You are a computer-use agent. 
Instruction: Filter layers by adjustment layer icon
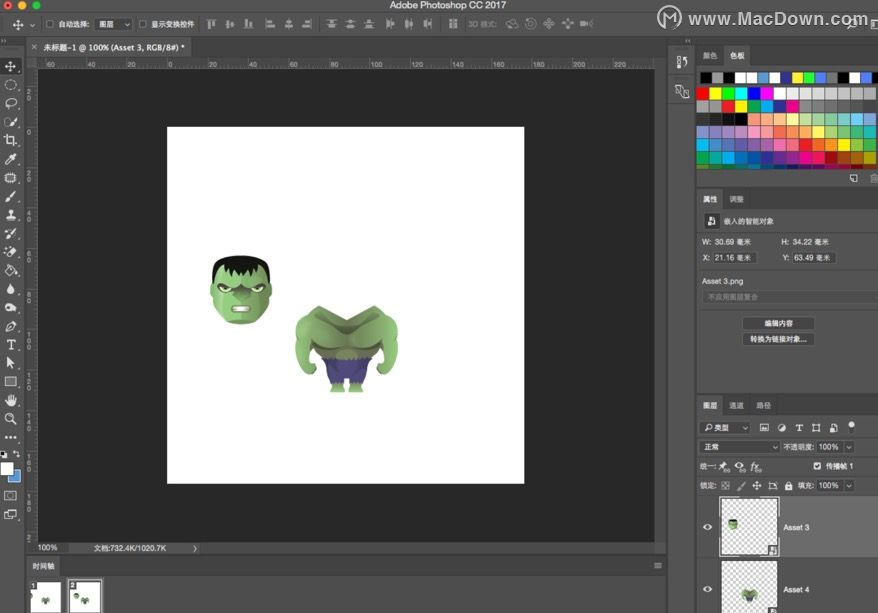pyautogui.click(x=782, y=428)
